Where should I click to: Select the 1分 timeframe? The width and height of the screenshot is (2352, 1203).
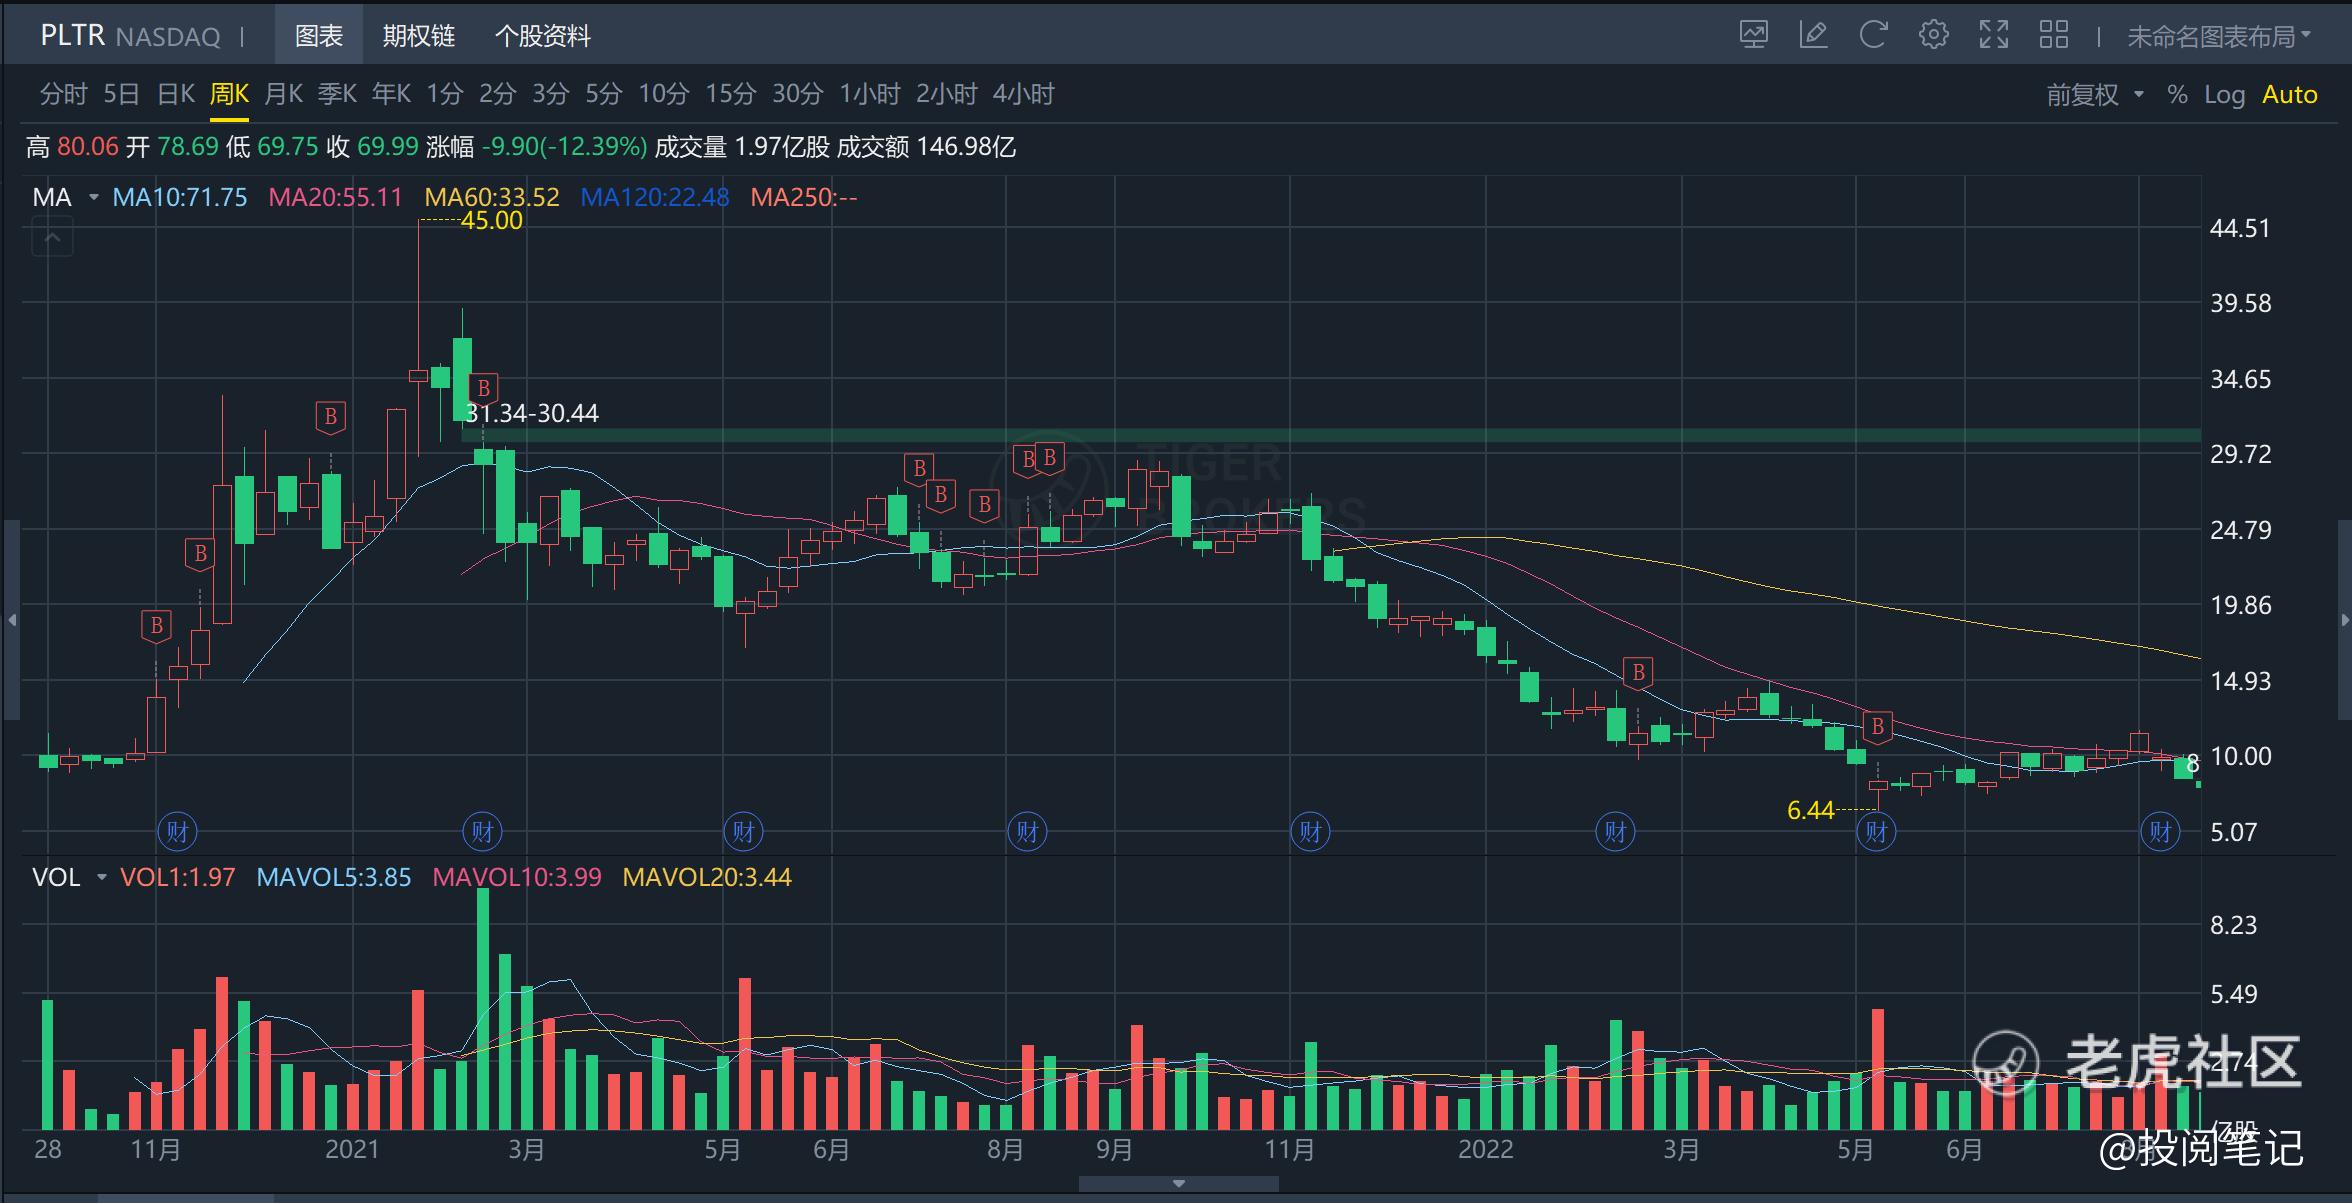point(445,94)
